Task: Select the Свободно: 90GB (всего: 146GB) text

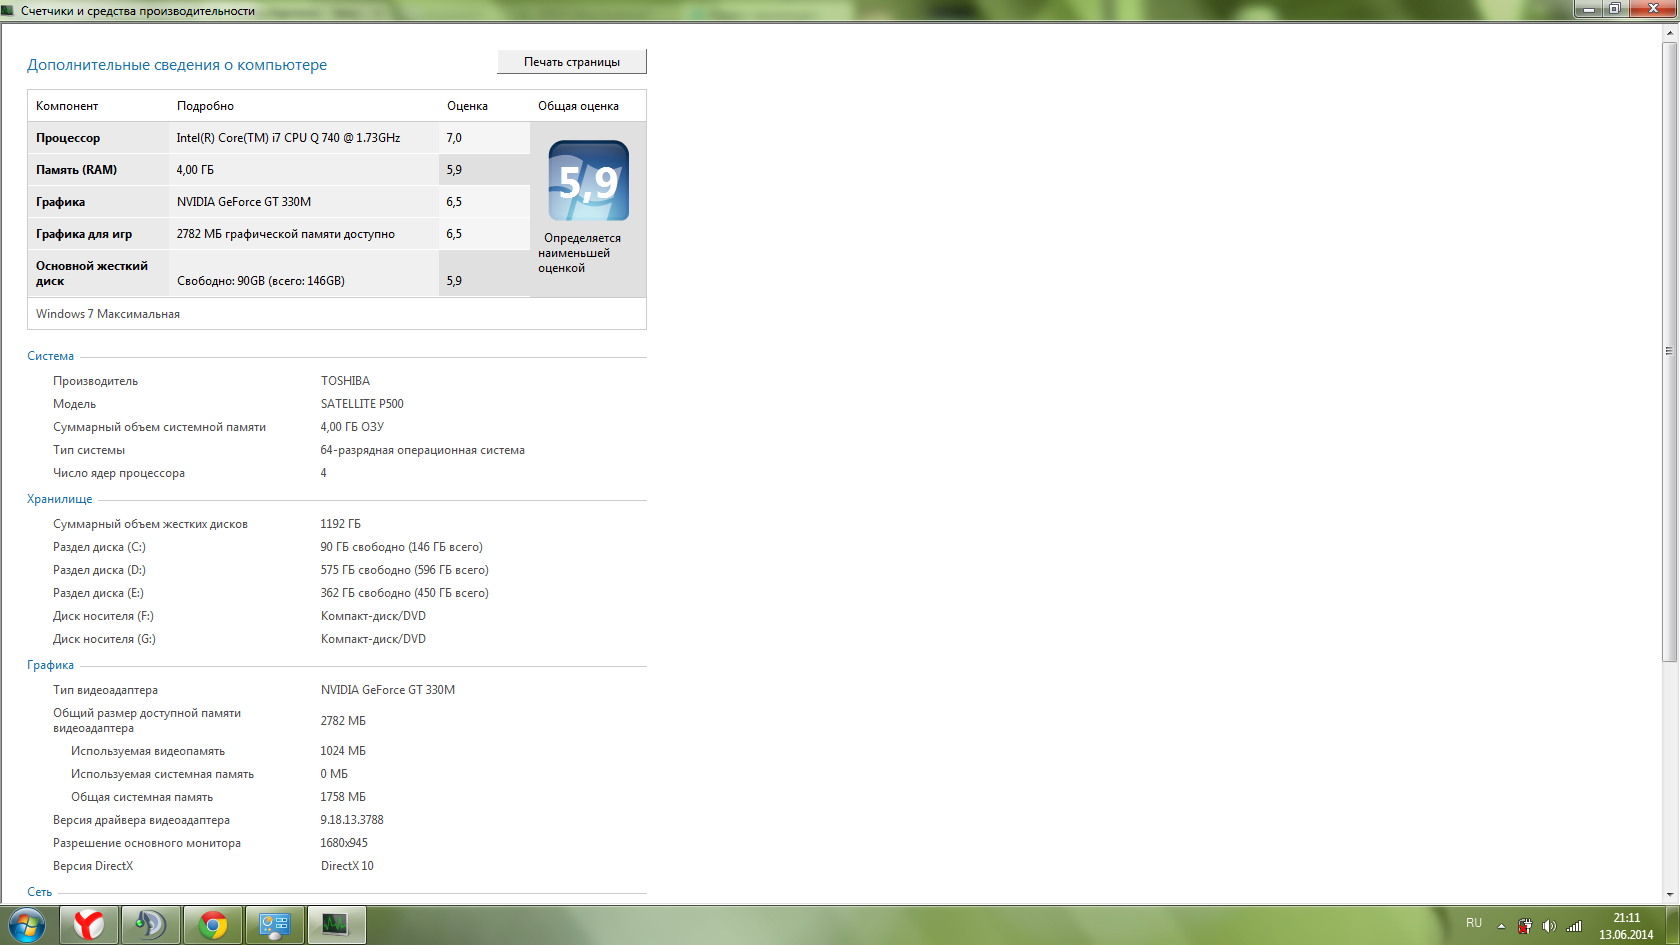Action: (261, 281)
